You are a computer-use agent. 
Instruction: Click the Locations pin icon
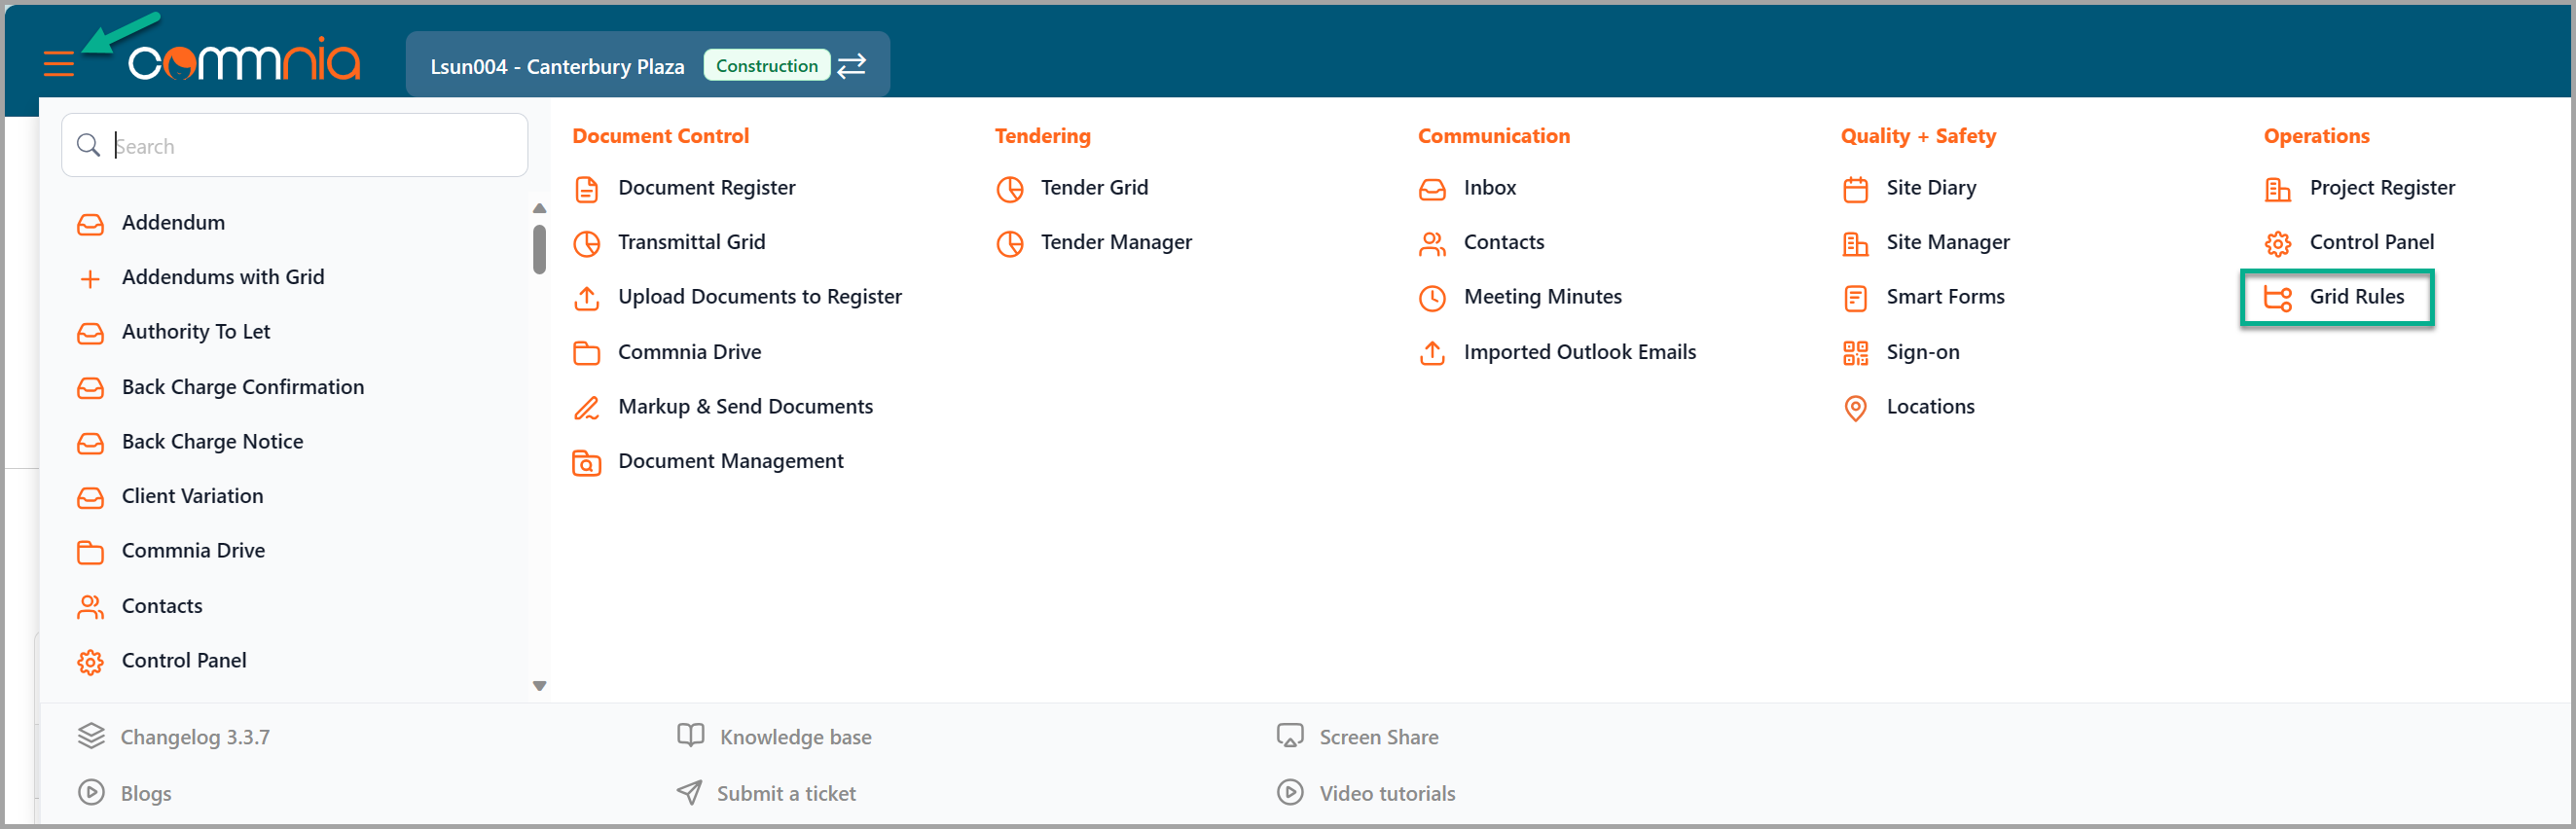coord(1855,408)
